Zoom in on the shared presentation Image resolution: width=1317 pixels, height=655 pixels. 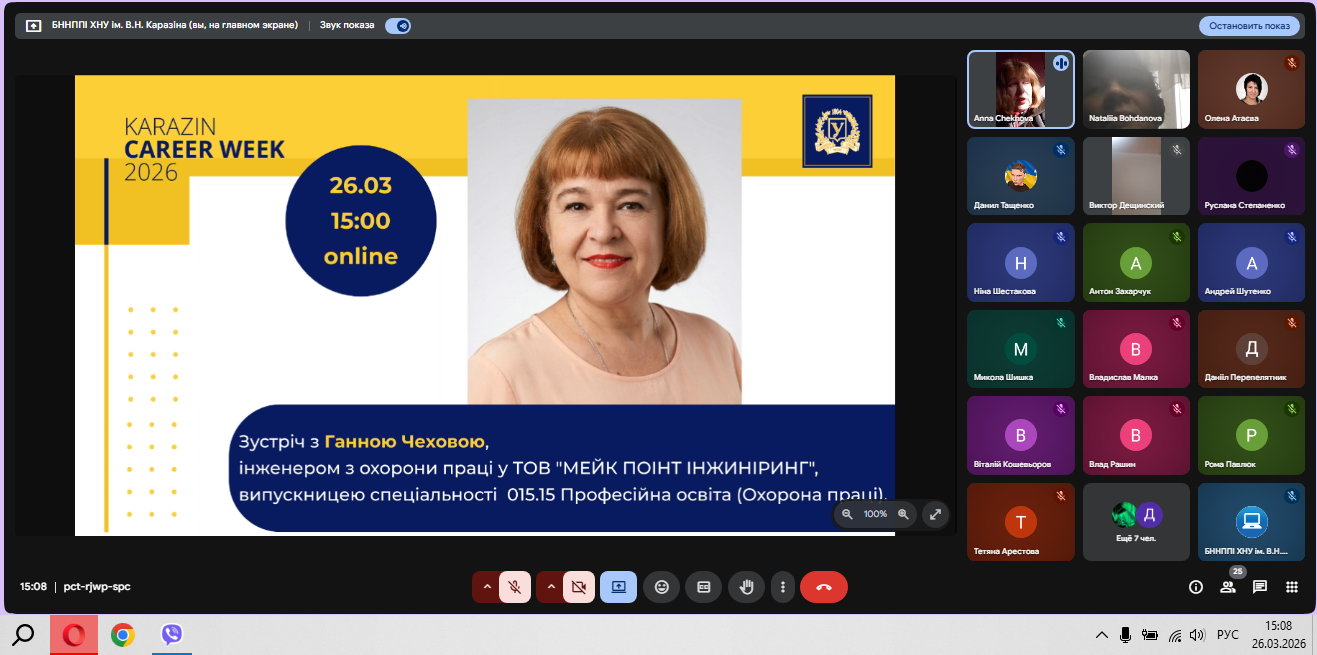pos(903,514)
